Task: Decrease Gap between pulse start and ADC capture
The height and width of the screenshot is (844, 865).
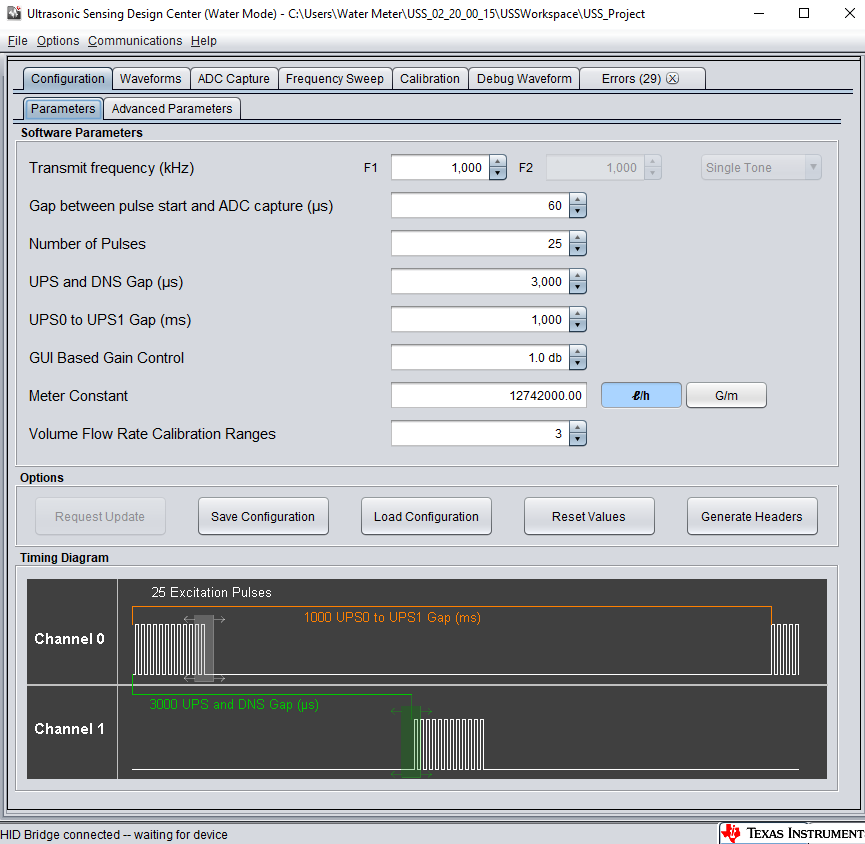Action: pyautogui.click(x=578, y=211)
